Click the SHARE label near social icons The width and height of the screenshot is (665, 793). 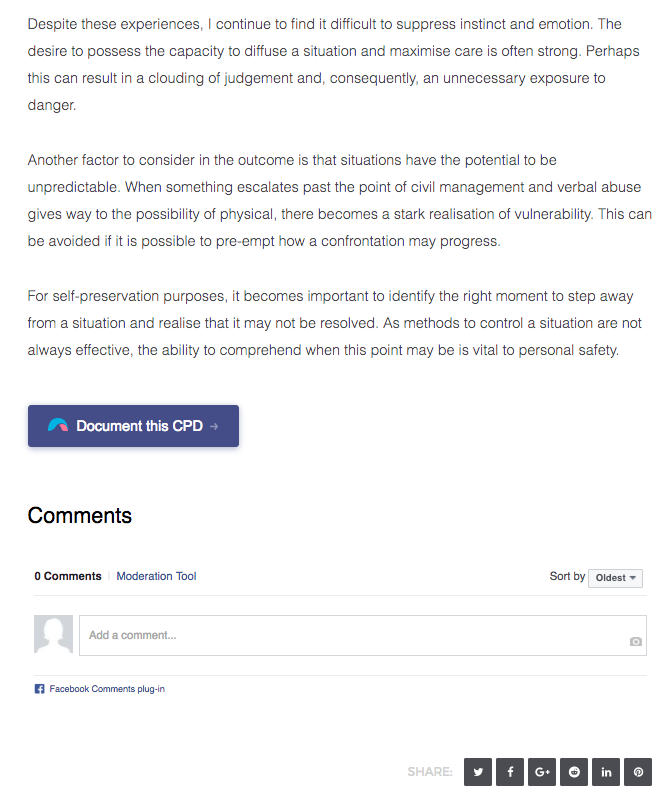click(430, 772)
